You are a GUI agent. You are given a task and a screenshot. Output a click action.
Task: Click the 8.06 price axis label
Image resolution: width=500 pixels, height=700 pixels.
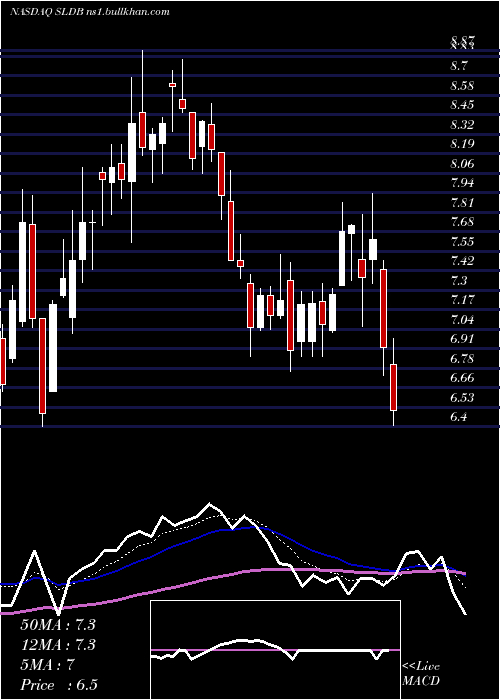pyautogui.click(x=462, y=163)
